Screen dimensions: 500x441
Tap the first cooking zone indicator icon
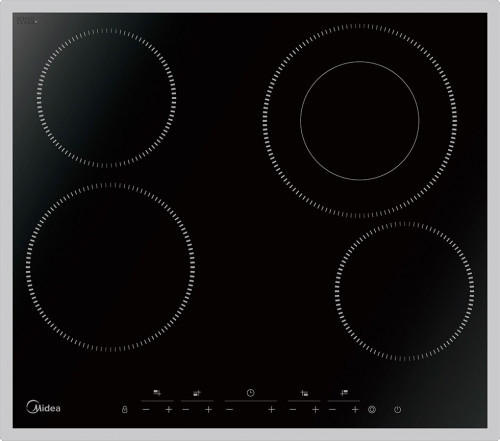point(157,393)
